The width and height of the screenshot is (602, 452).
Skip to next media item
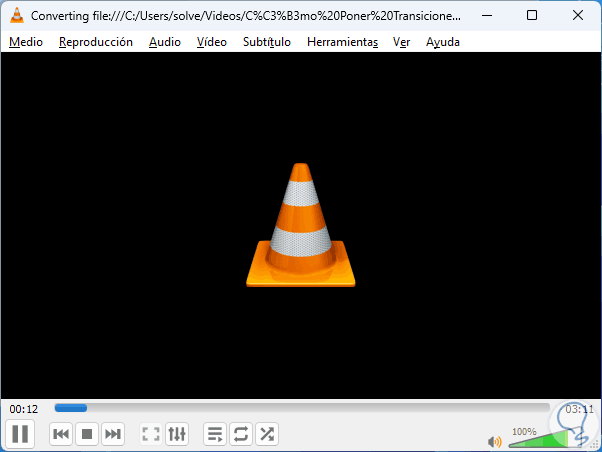click(113, 434)
